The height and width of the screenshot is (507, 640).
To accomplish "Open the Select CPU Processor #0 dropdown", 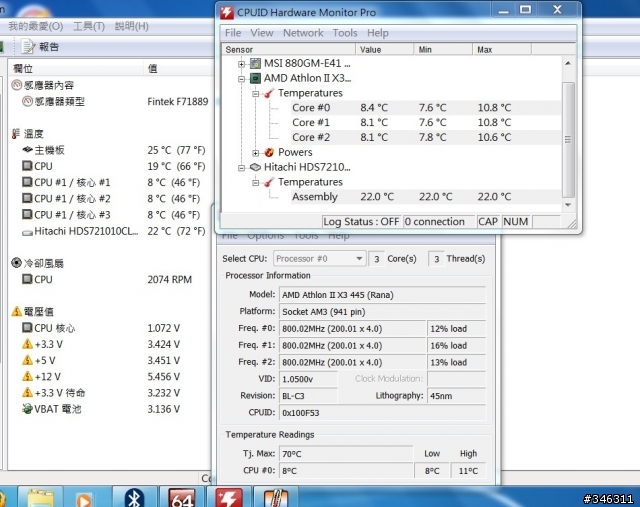I will [319, 258].
